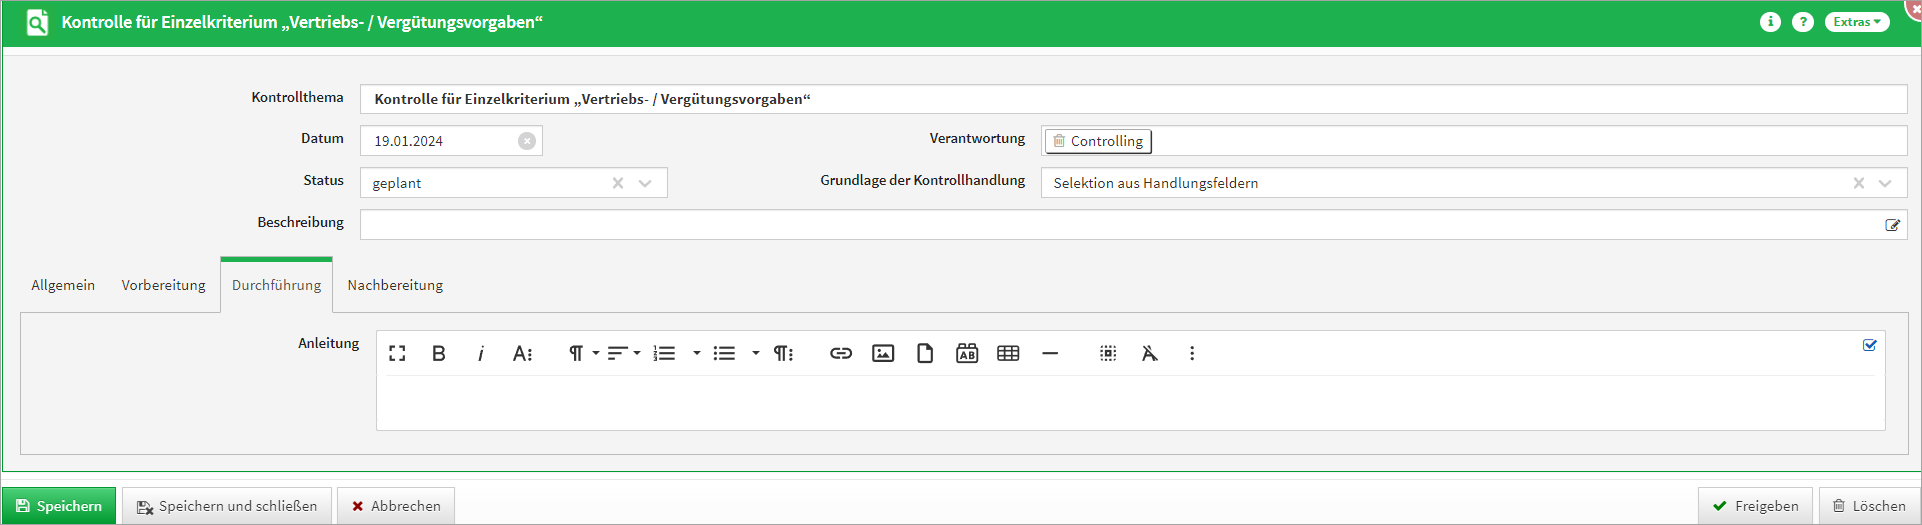Open the paragraph format menu
Screen dimensions: 1922x525
(x=583, y=353)
